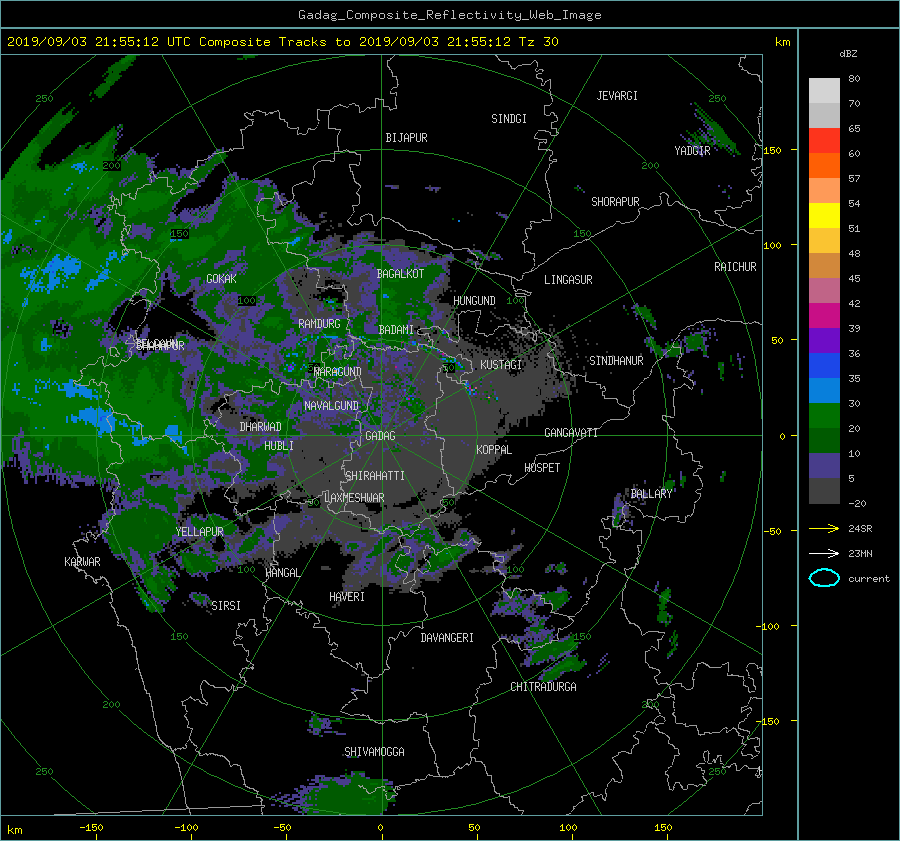This screenshot has height=841, width=900.
Task: Click the SHORAPUR city label
Action: click(x=615, y=202)
